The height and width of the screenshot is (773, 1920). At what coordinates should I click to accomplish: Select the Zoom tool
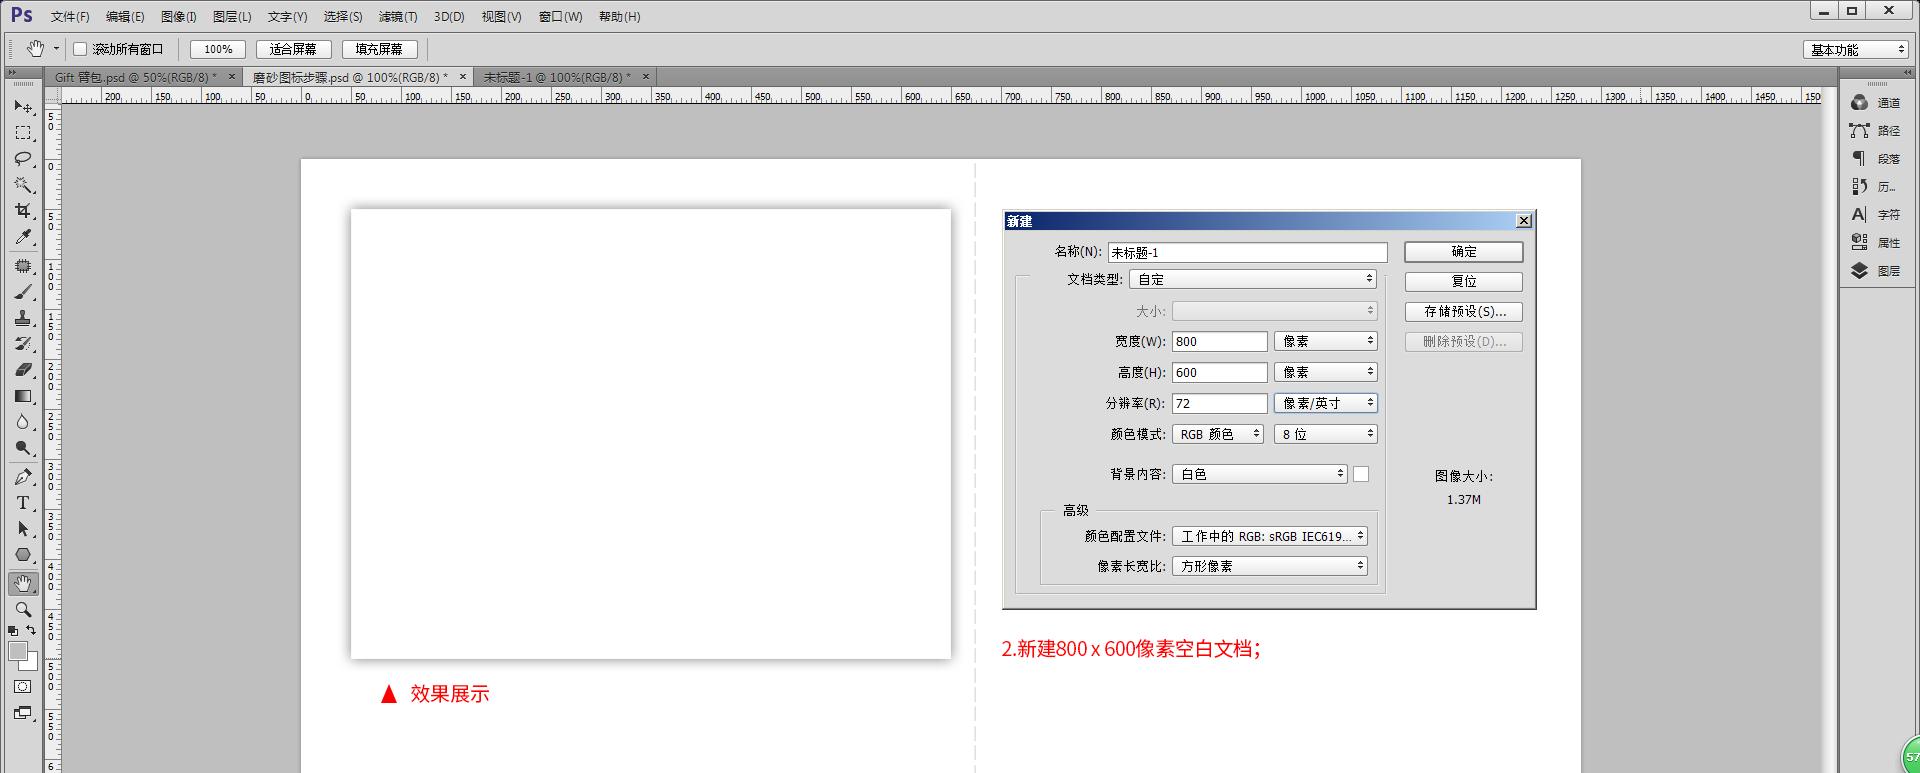pyautogui.click(x=23, y=609)
